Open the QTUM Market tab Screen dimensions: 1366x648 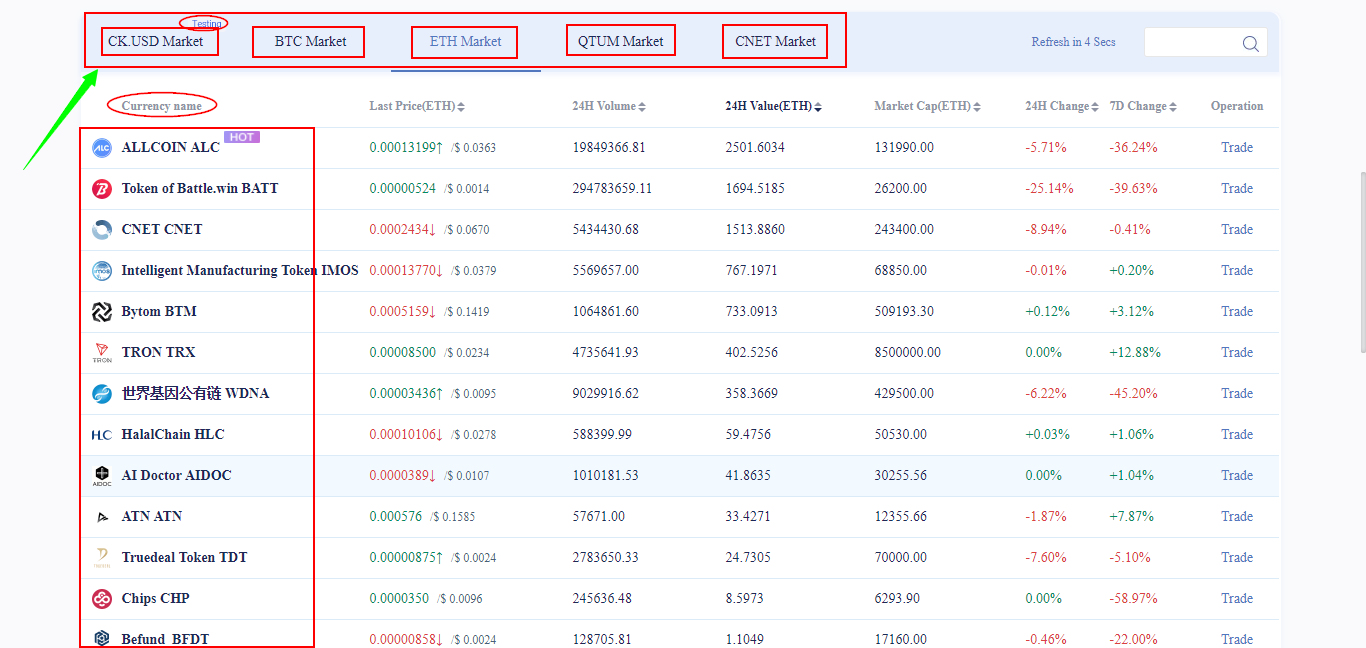point(621,41)
